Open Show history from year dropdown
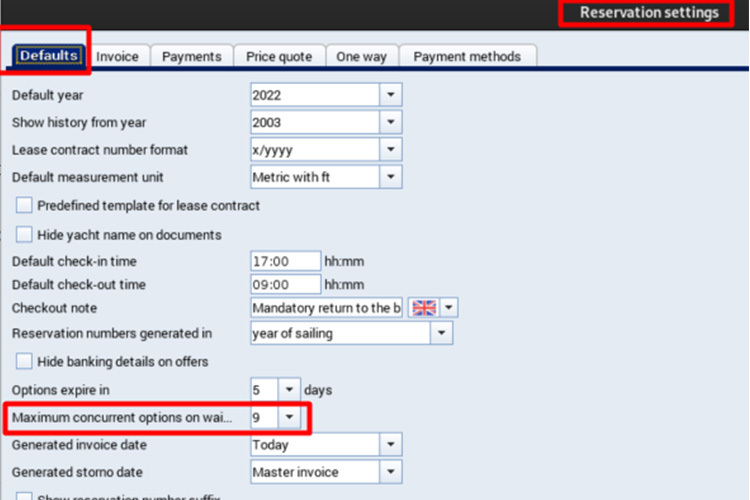The image size is (750, 500). tap(390, 122)
